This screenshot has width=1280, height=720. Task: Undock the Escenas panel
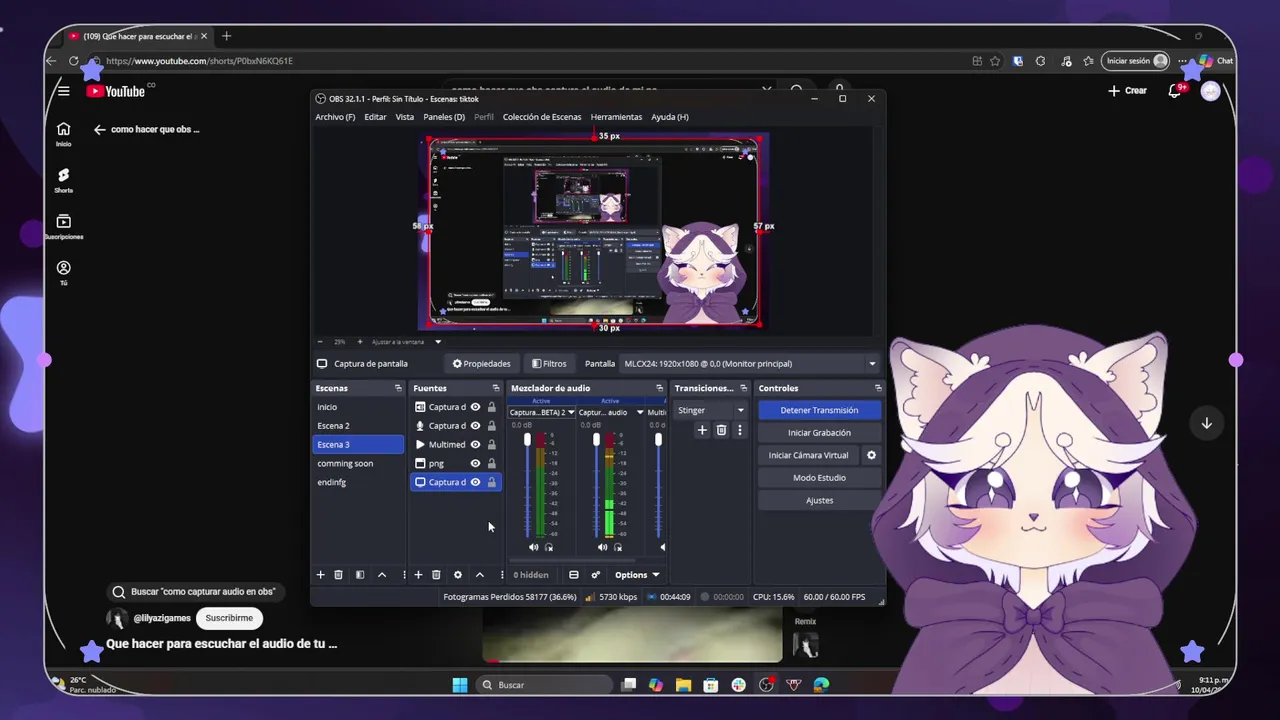click(x=398, y=388)
